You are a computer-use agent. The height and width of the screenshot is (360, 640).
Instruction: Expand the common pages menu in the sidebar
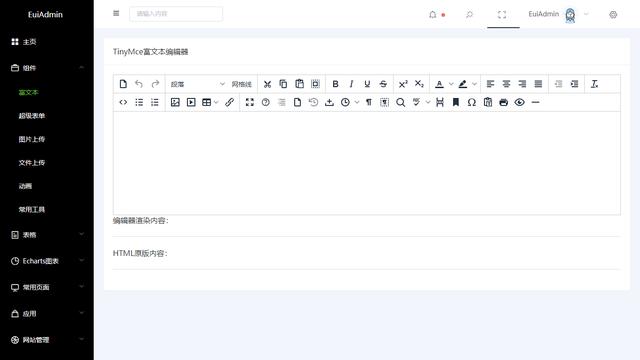[47, 287]
